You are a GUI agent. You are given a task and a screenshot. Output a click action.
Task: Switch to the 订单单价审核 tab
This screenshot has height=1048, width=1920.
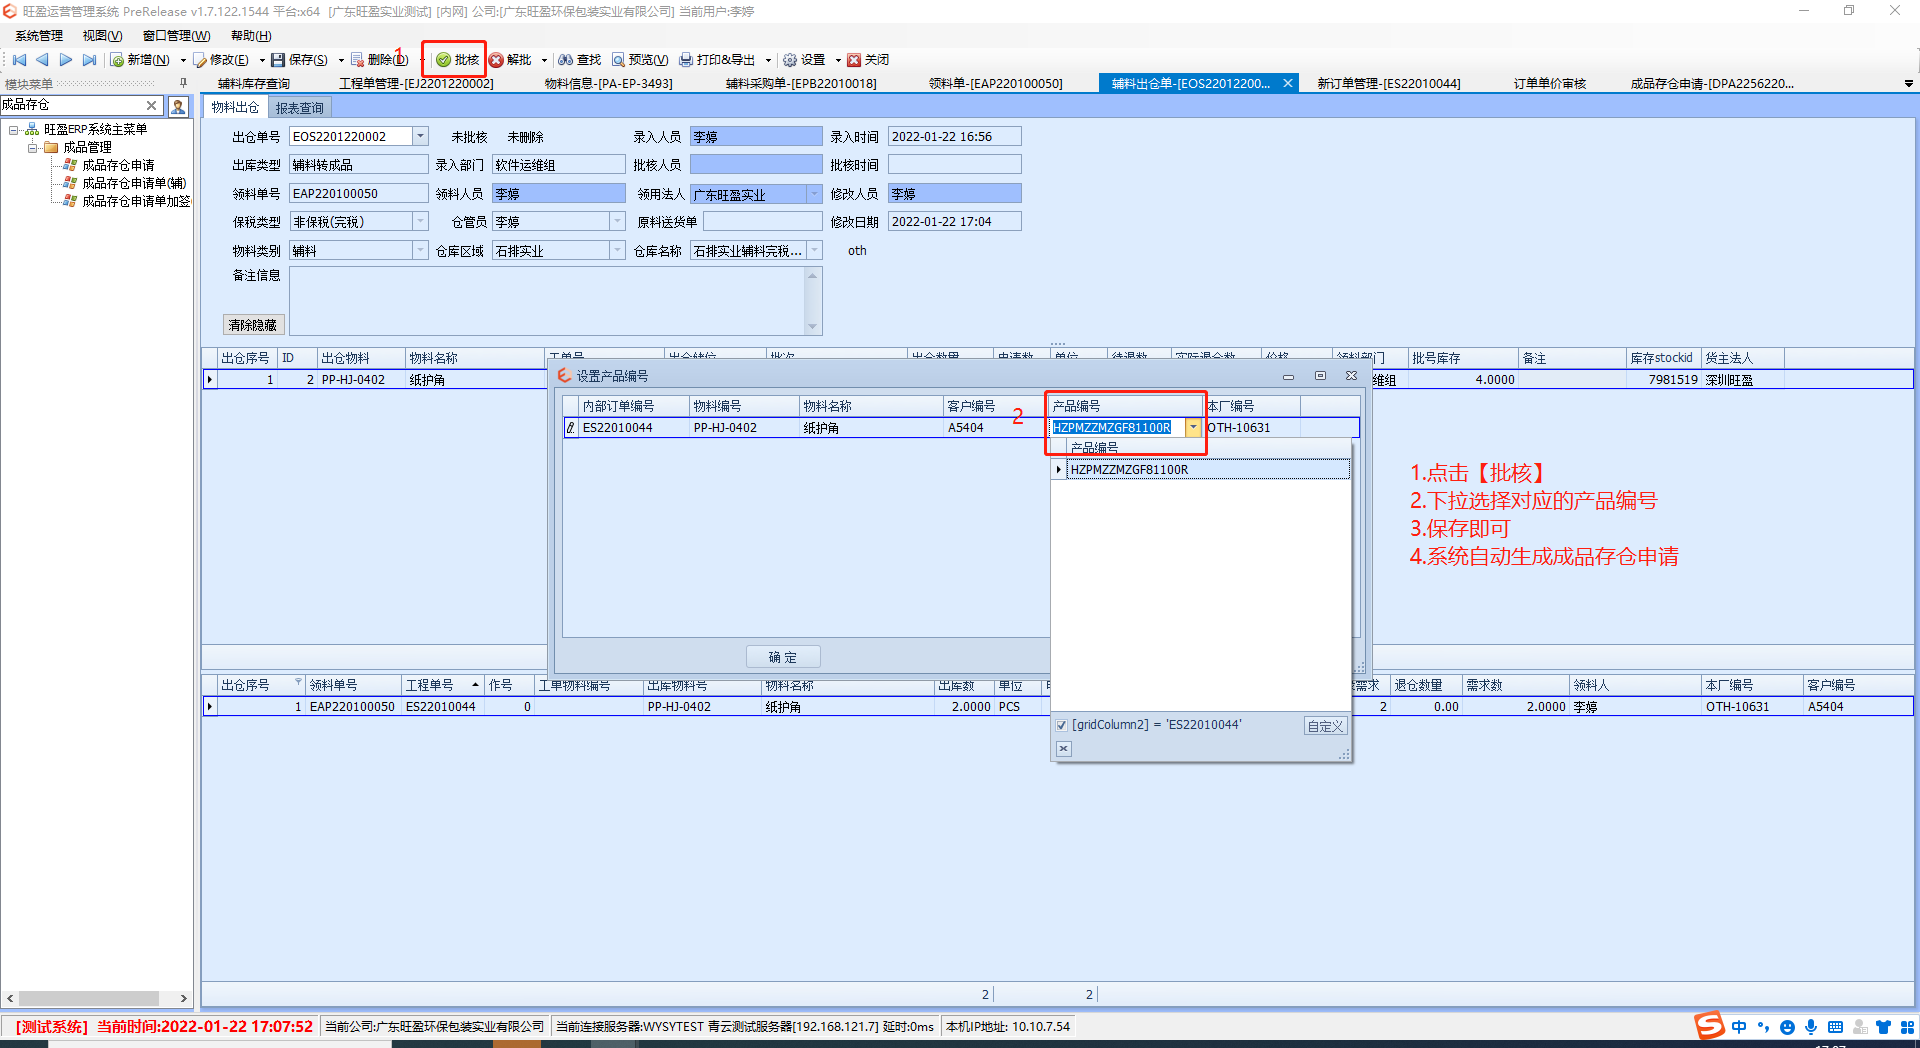click(x=1550, y=84)
